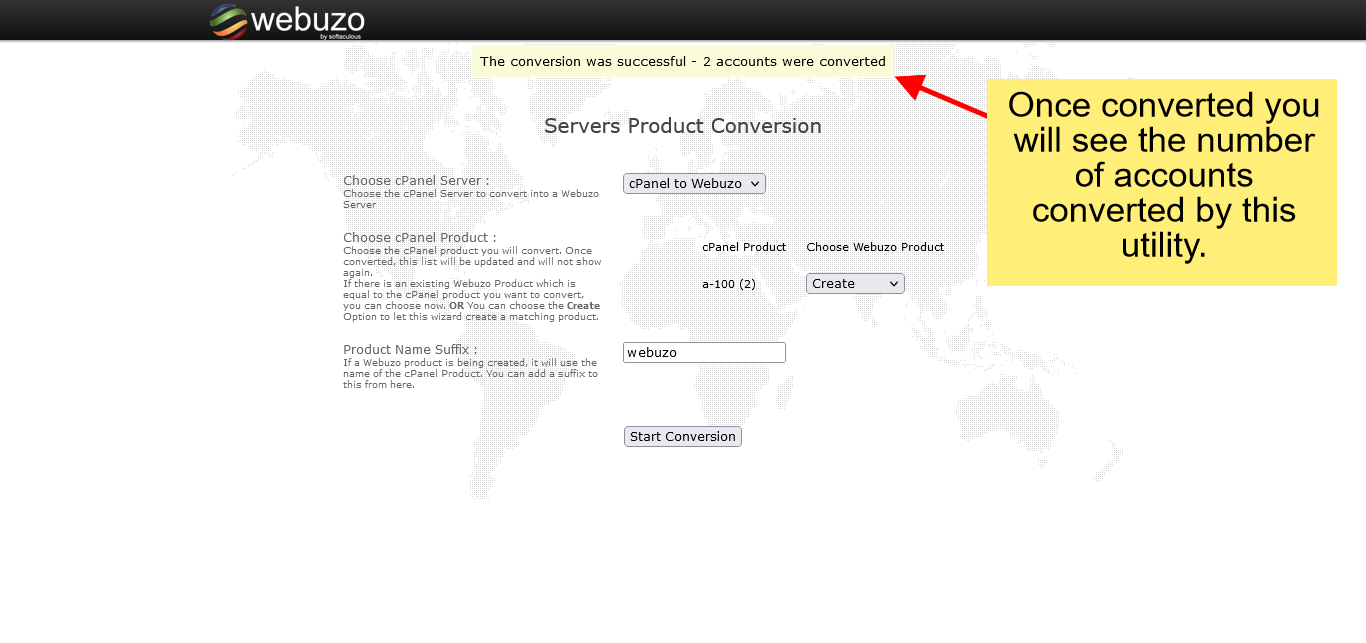Image resolution: width=1366 pixels, height=643 pixels.
Task: Click the Webuzo swirl logo icon
Action: [228, 21]
